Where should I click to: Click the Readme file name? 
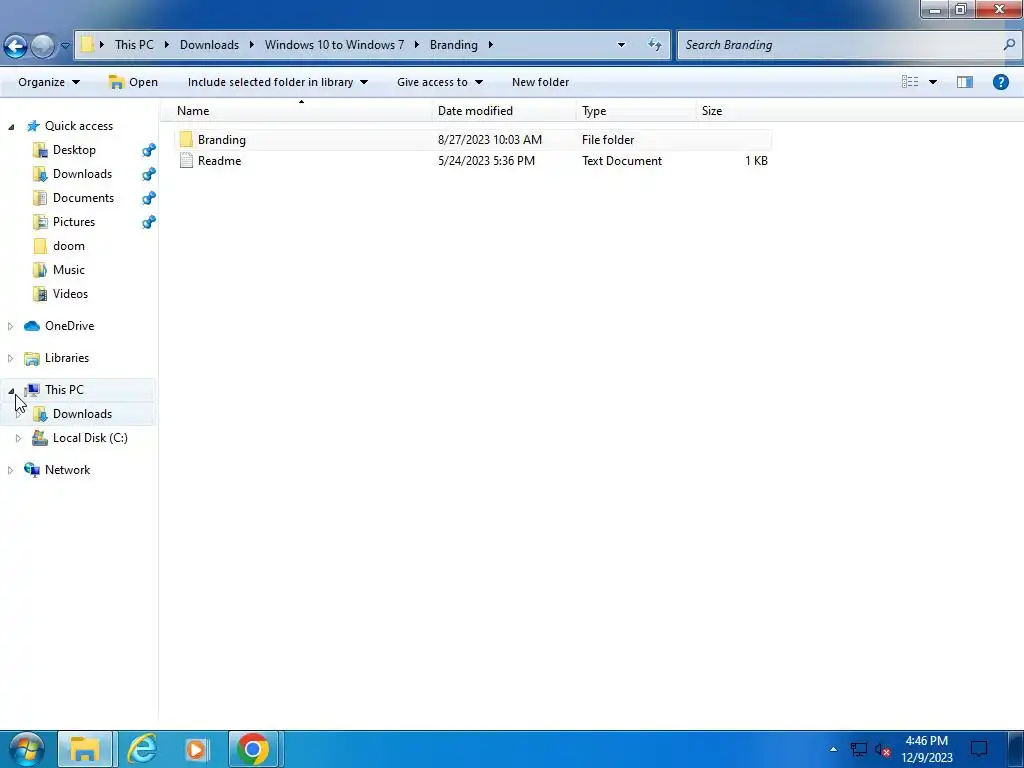(x=219, y=161)
